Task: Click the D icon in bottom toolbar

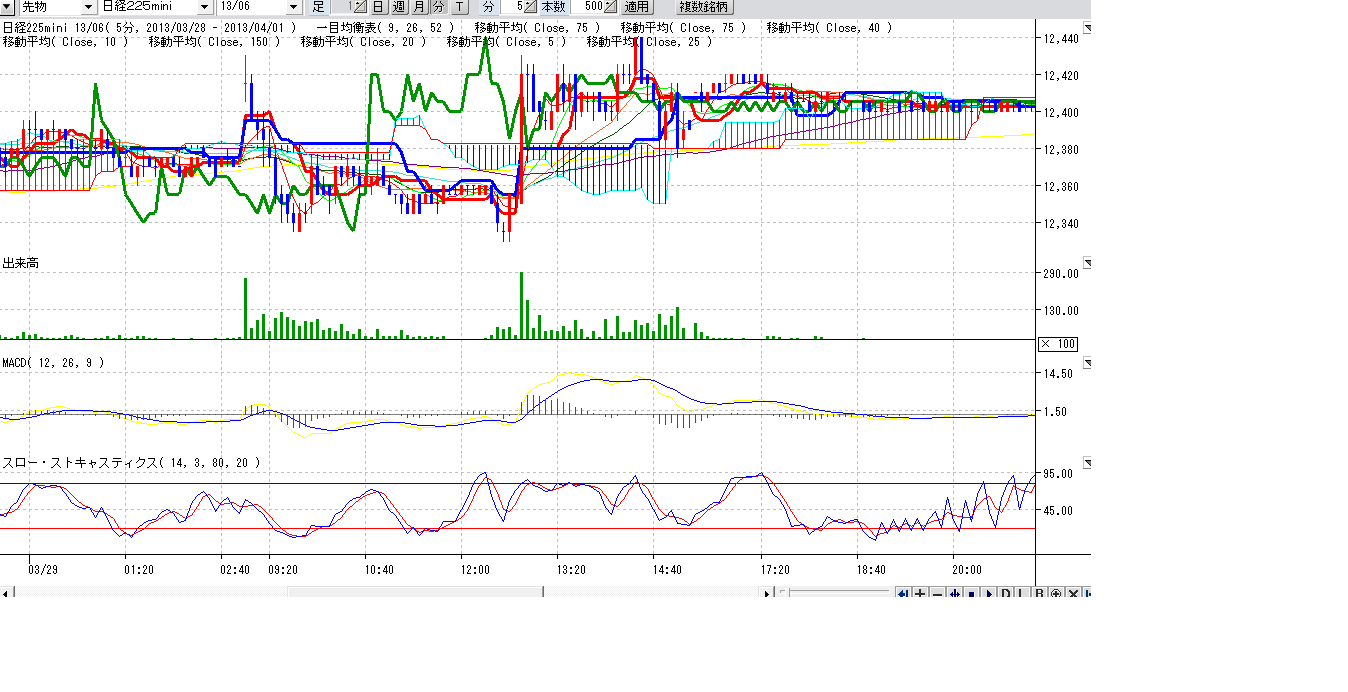Action: [1005, 594]
